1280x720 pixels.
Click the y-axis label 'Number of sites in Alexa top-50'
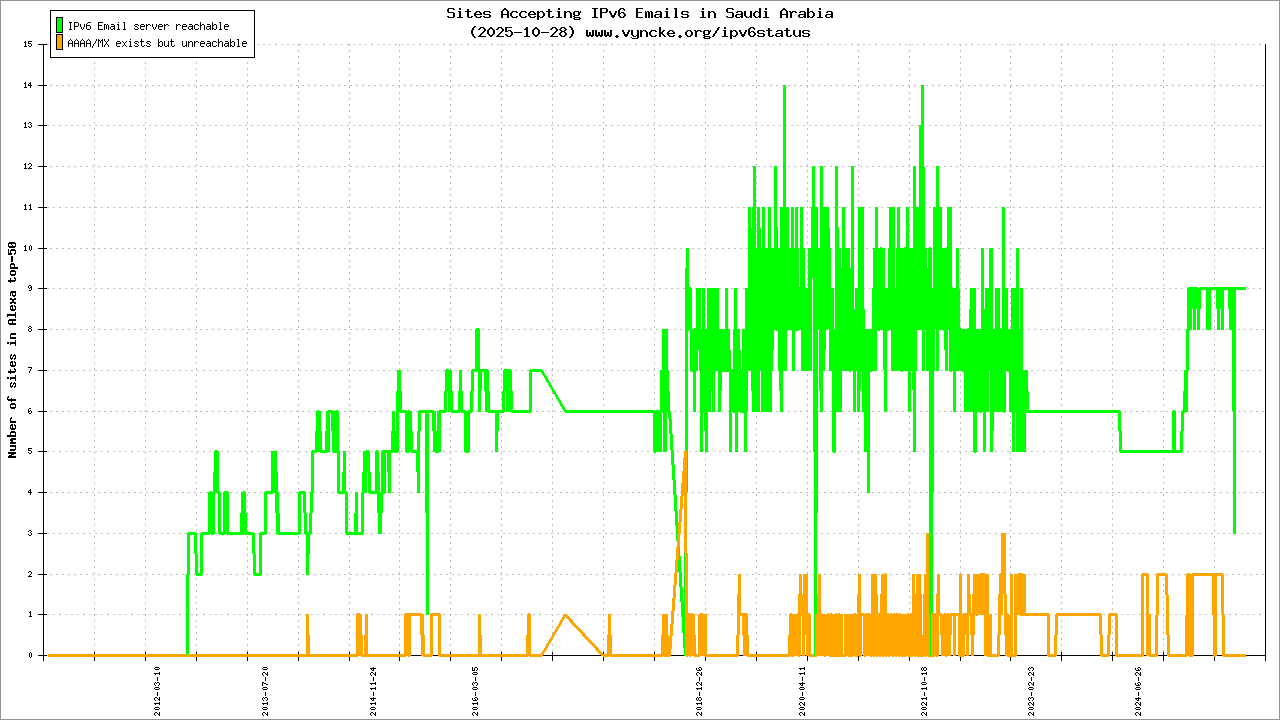click(13, 350)
